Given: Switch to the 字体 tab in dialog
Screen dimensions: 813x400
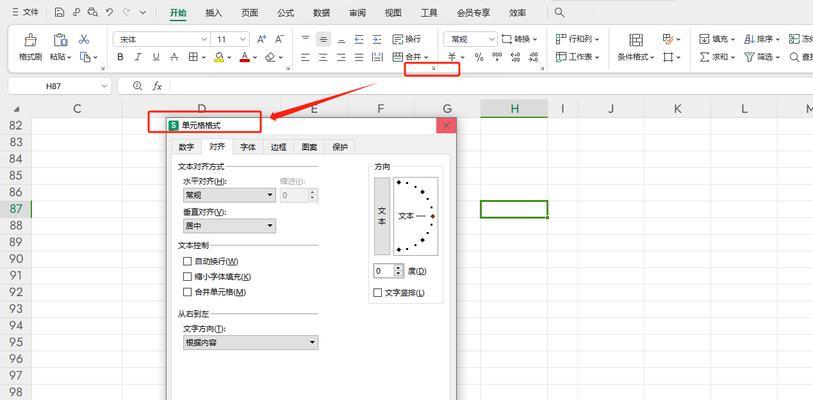Looking at the screenshot, I should coord(248,147).
